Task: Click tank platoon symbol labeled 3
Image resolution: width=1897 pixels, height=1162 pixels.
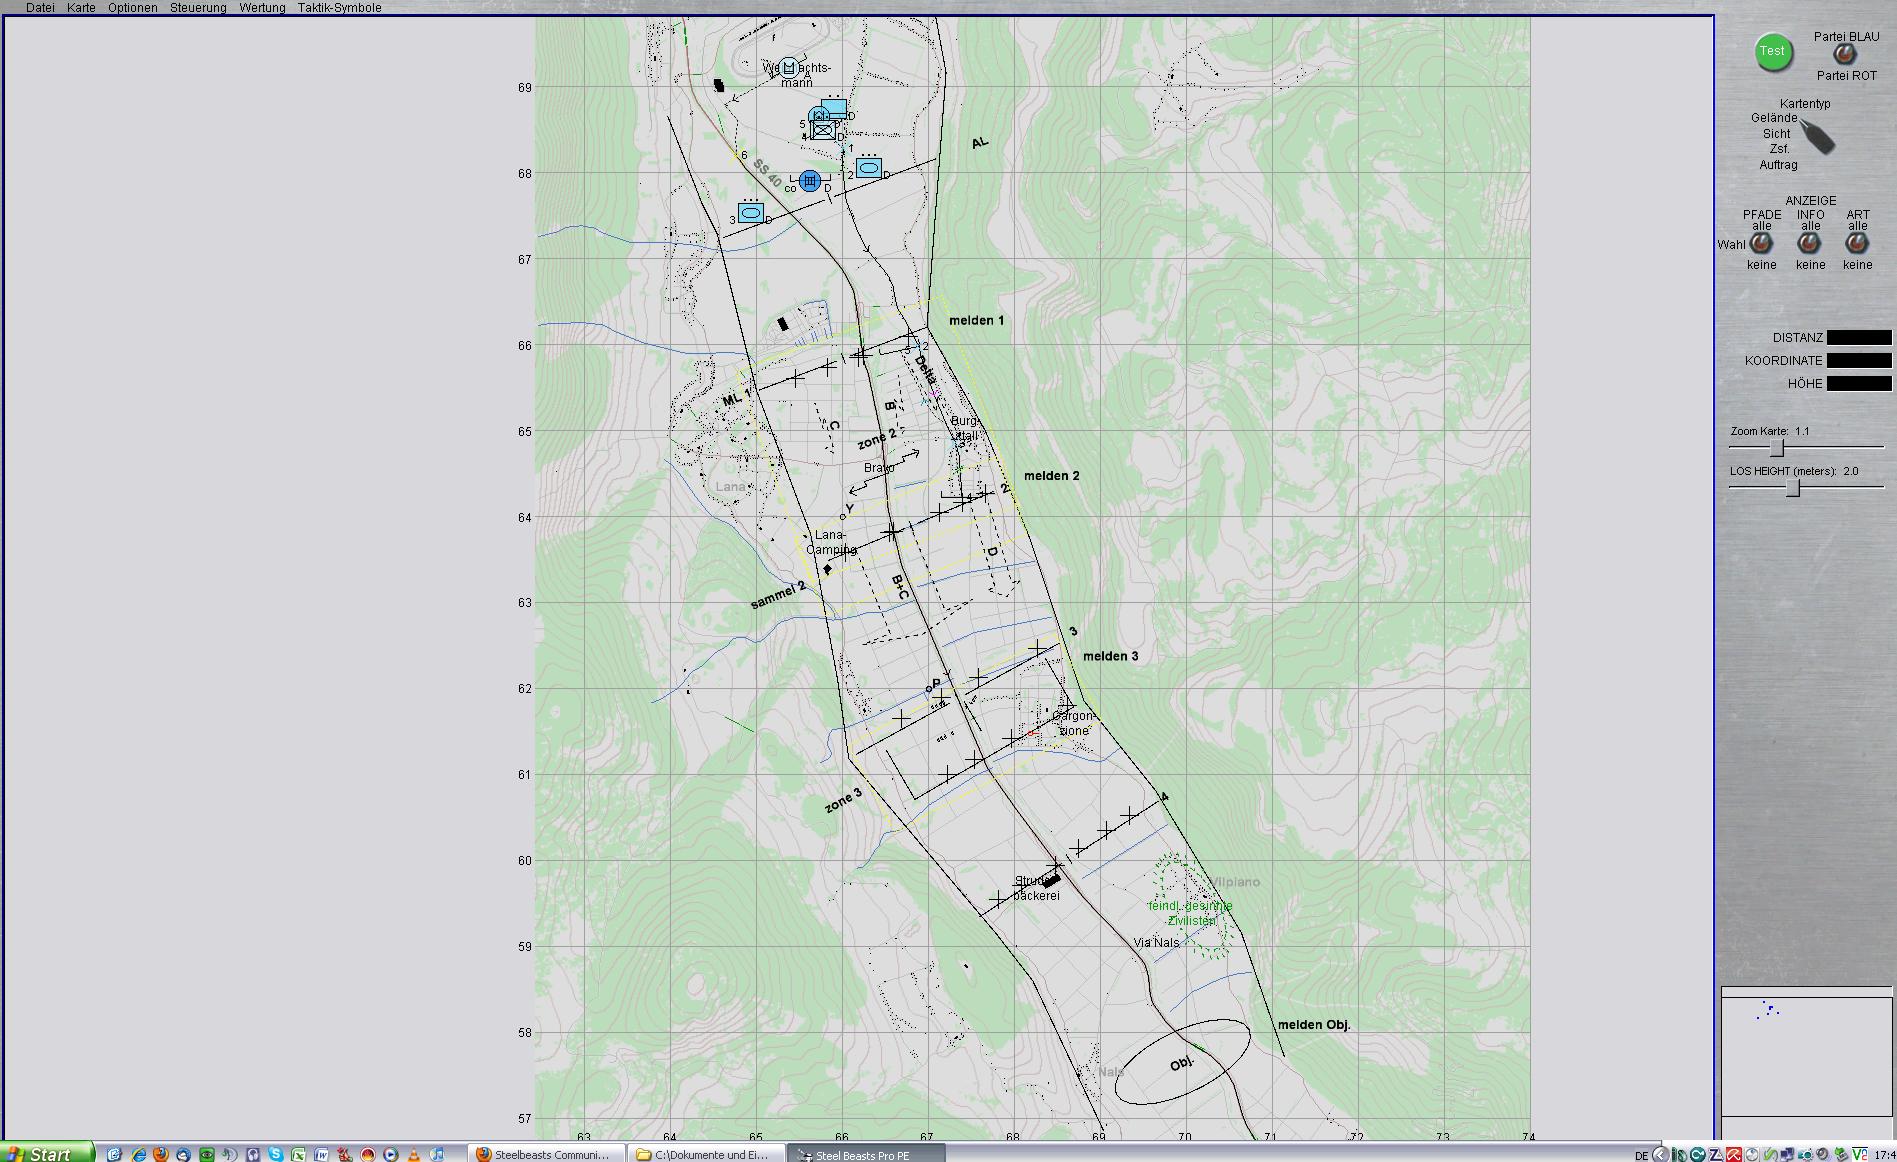Action: 751,213
